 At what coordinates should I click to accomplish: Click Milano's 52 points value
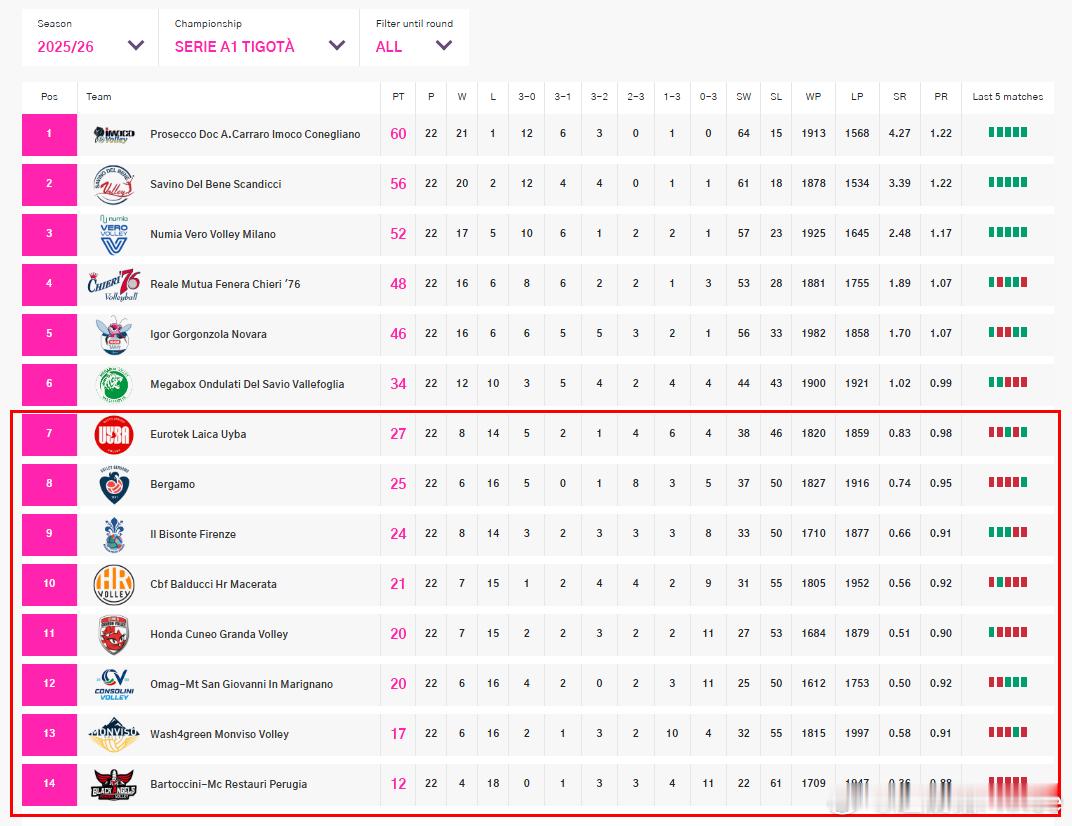point(398,234)
